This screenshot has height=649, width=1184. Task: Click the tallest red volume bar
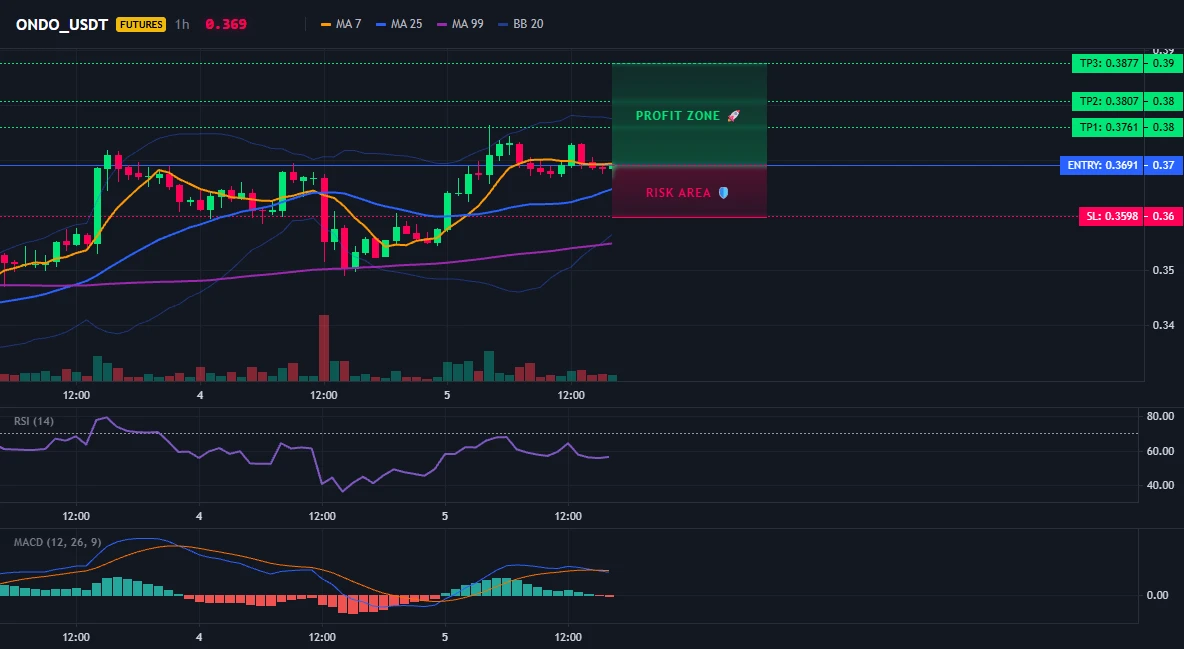pyautogui.click(x=324, y=348)
